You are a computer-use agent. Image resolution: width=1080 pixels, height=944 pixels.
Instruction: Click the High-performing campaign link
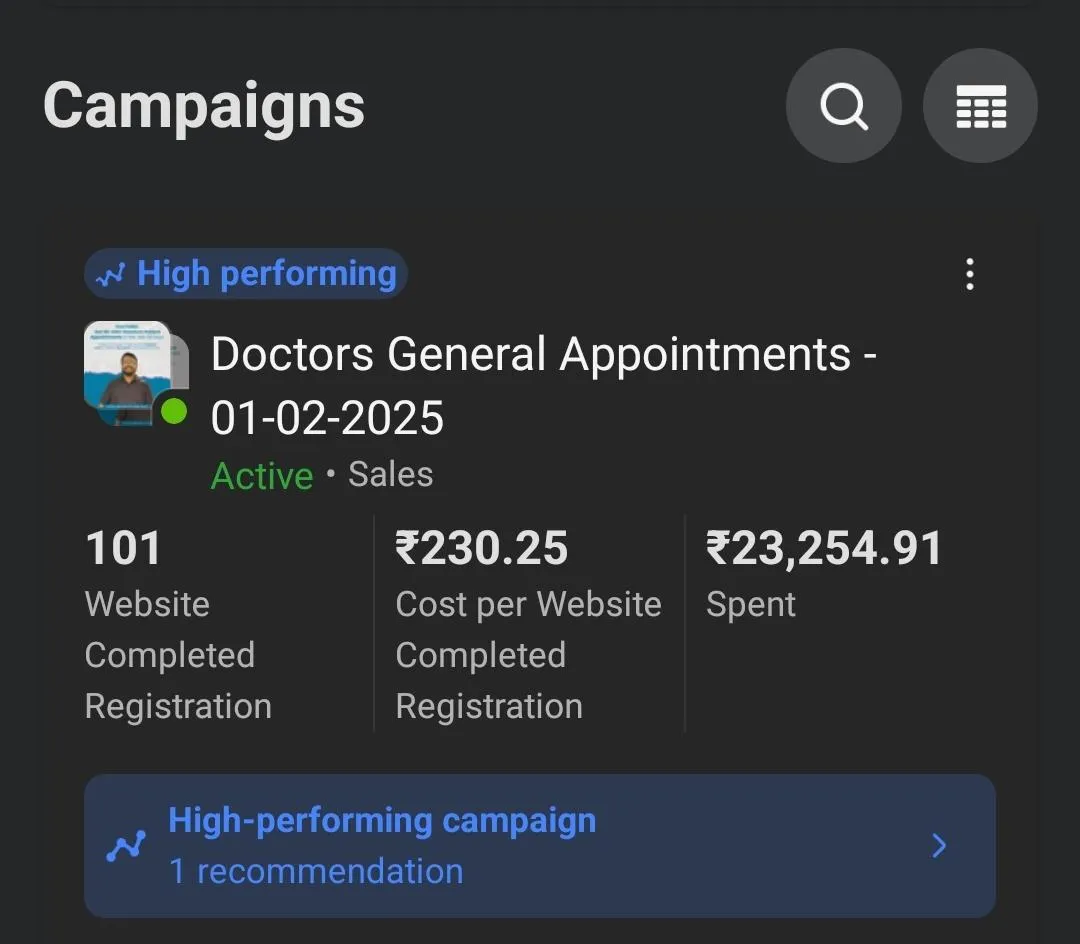click(382, 821)
